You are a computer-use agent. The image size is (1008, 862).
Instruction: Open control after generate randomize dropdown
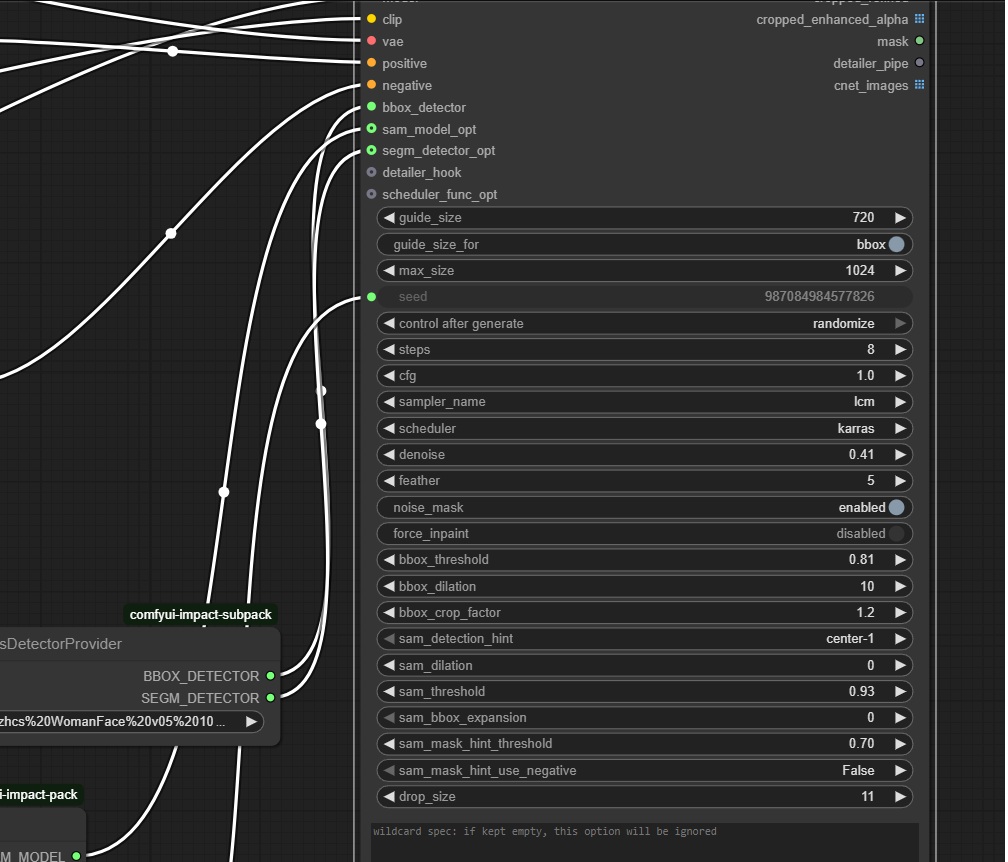(644, 323)
